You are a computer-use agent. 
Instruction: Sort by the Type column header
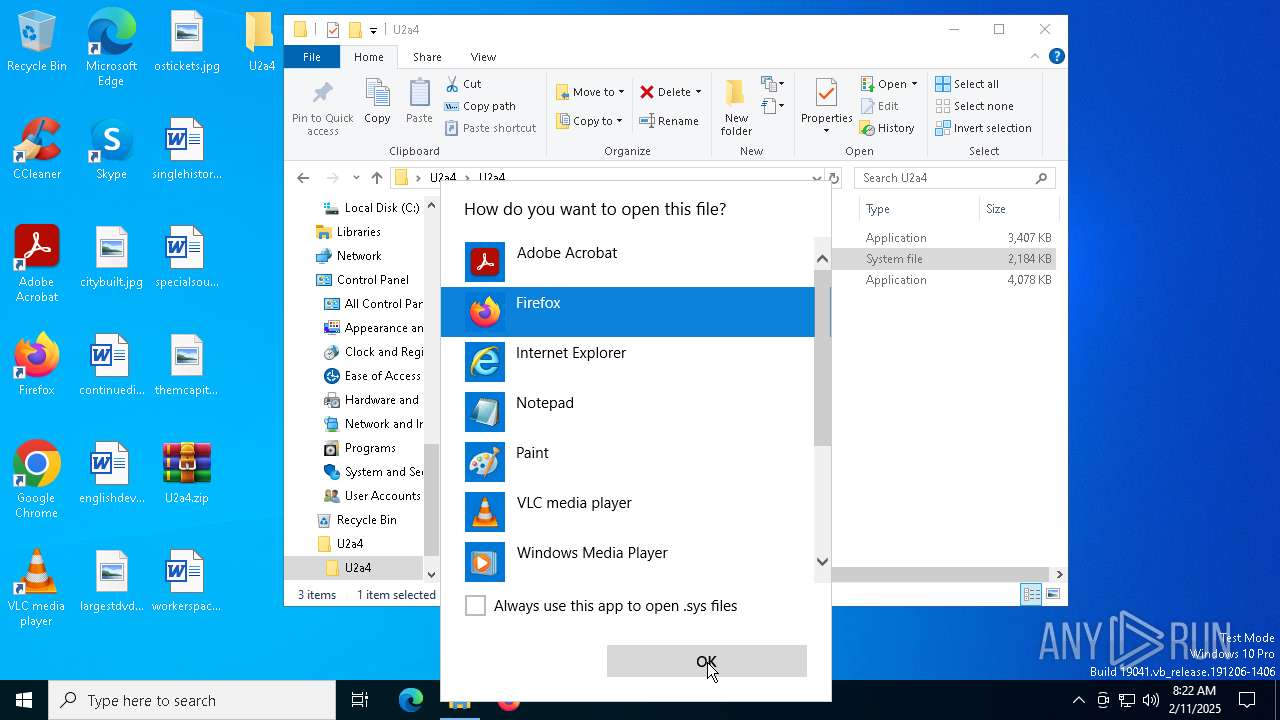pos(919,209)
